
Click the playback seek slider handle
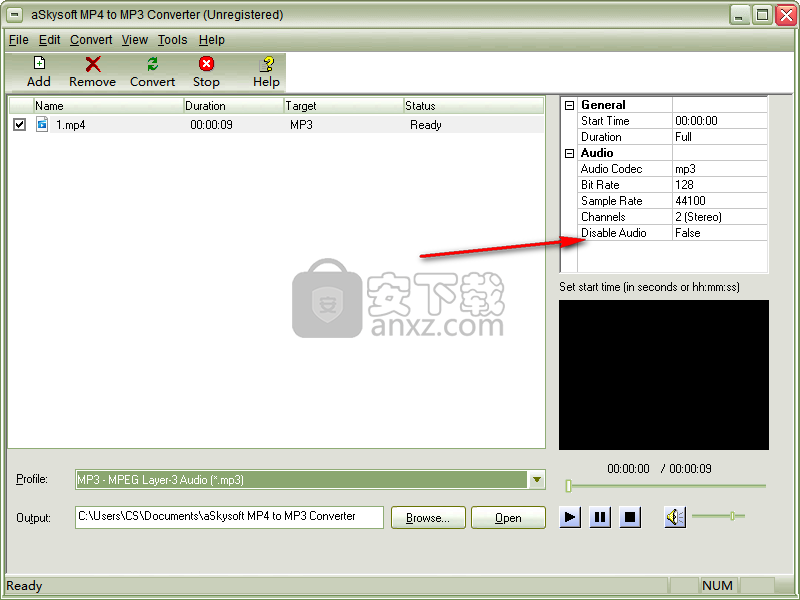[x=568, y=486]
